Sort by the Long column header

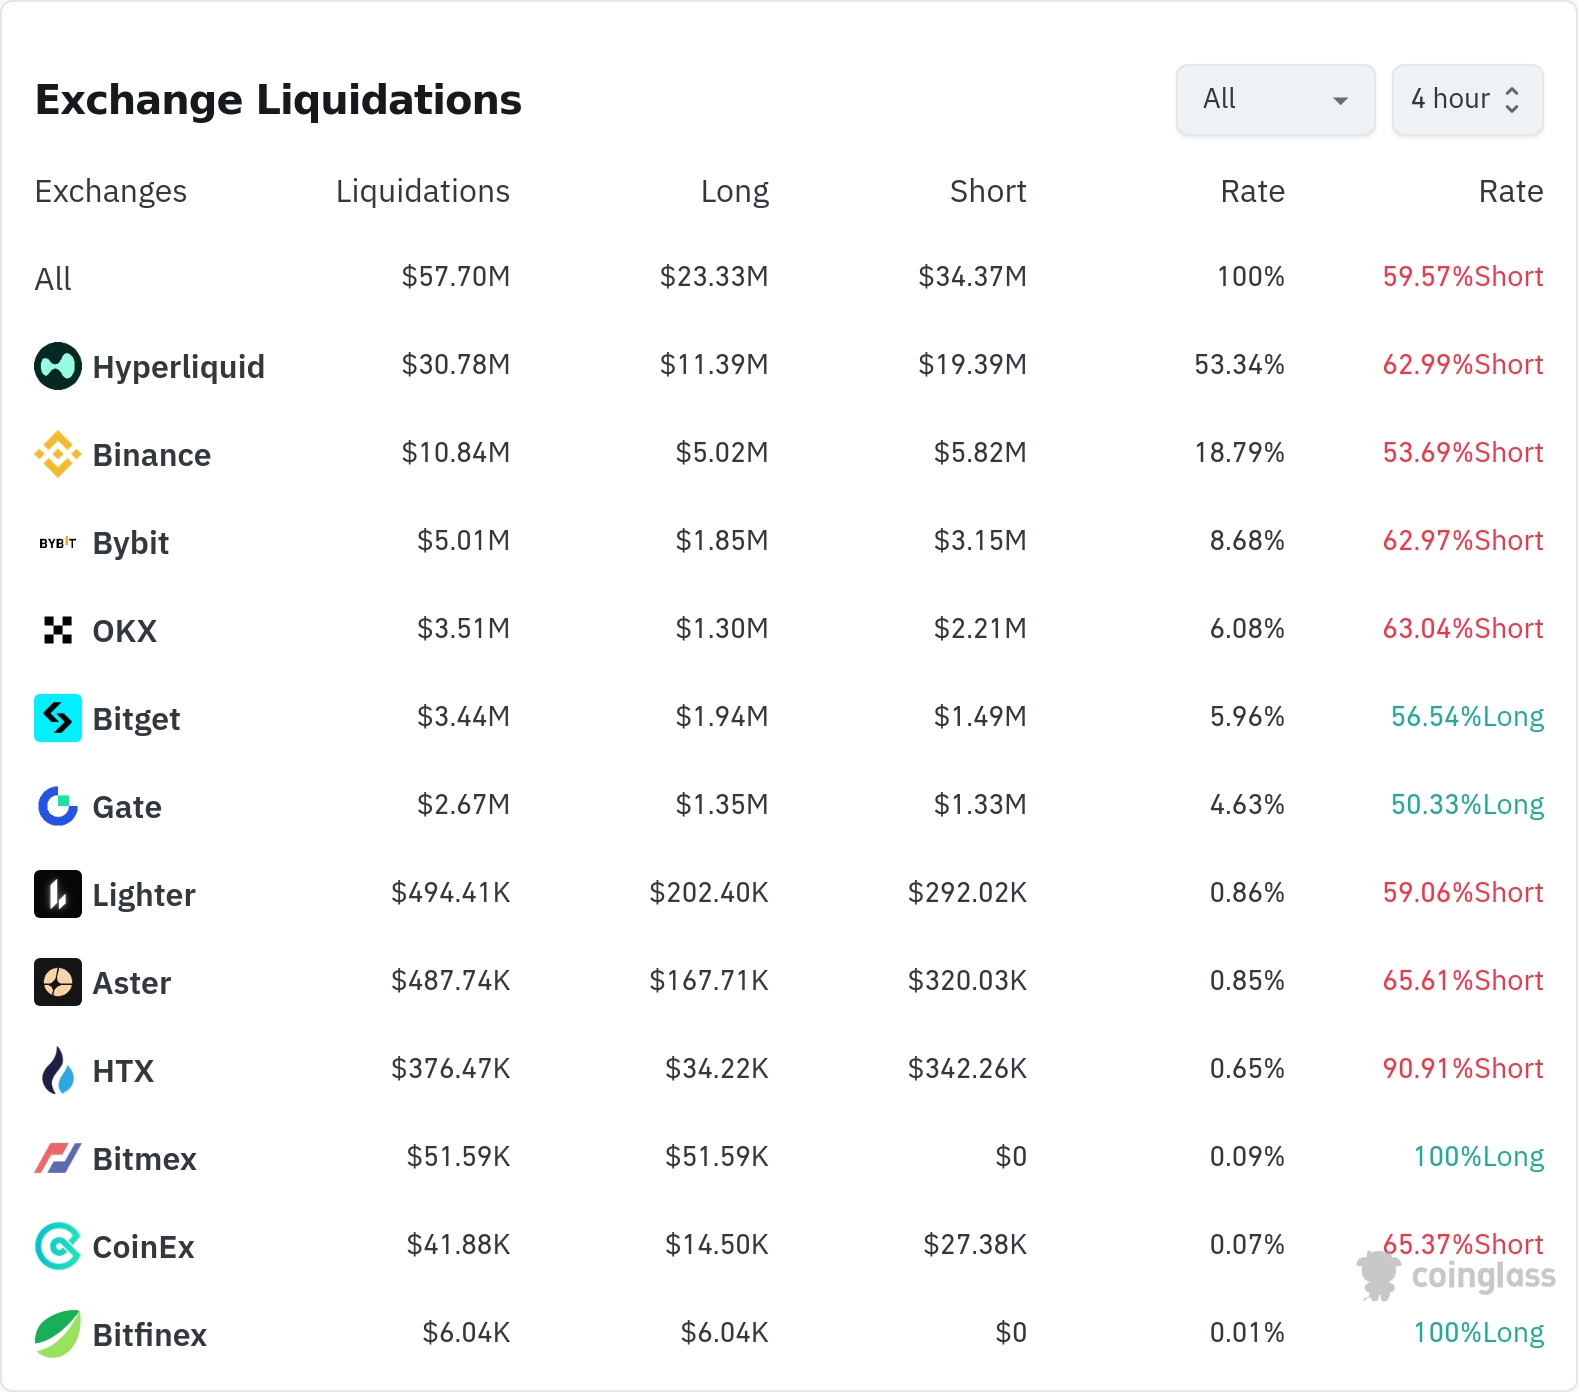[x=734, y=191]
